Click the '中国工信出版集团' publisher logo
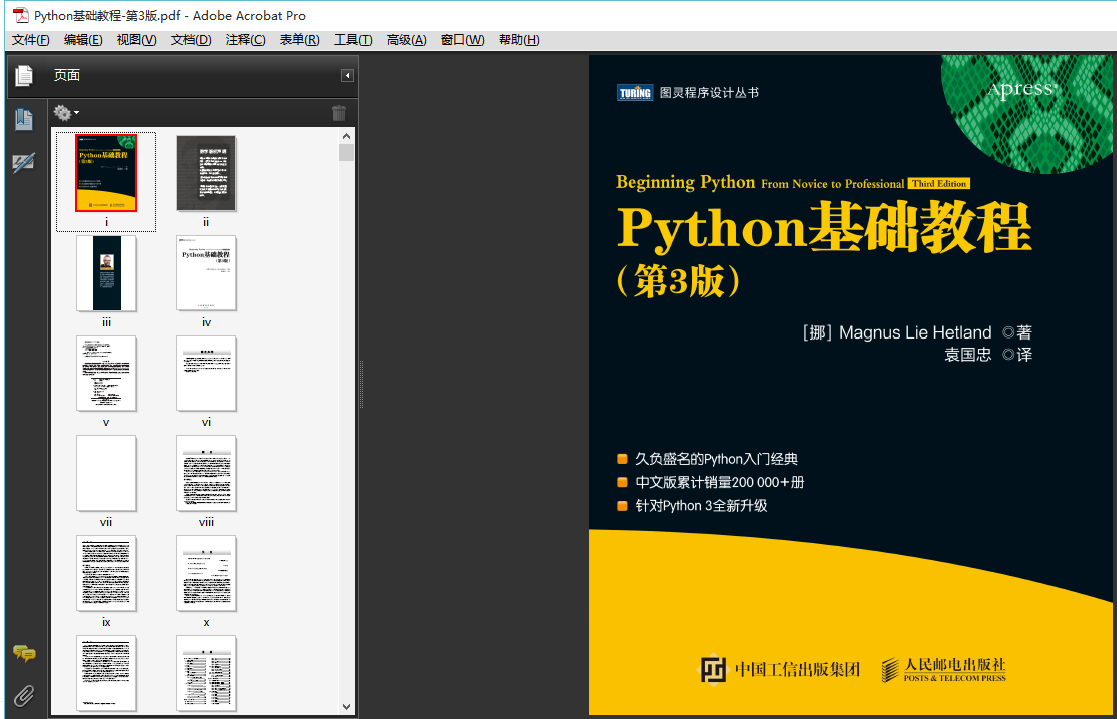The height and width of the screenshot is (719, 1117). [x=779, y=669]
